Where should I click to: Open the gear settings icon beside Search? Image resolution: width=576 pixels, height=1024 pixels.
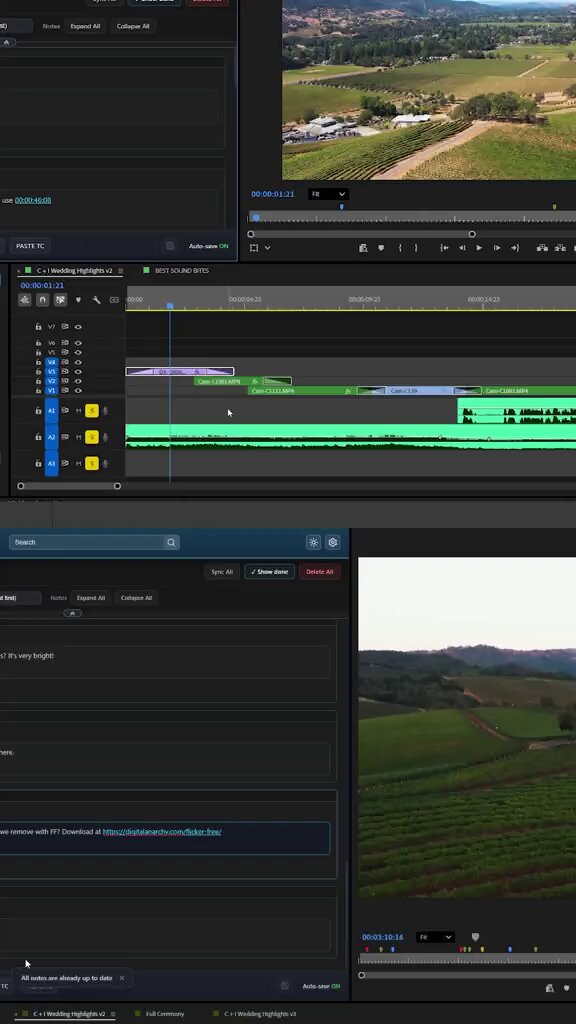pyautogui.click(x=333, y=542)
